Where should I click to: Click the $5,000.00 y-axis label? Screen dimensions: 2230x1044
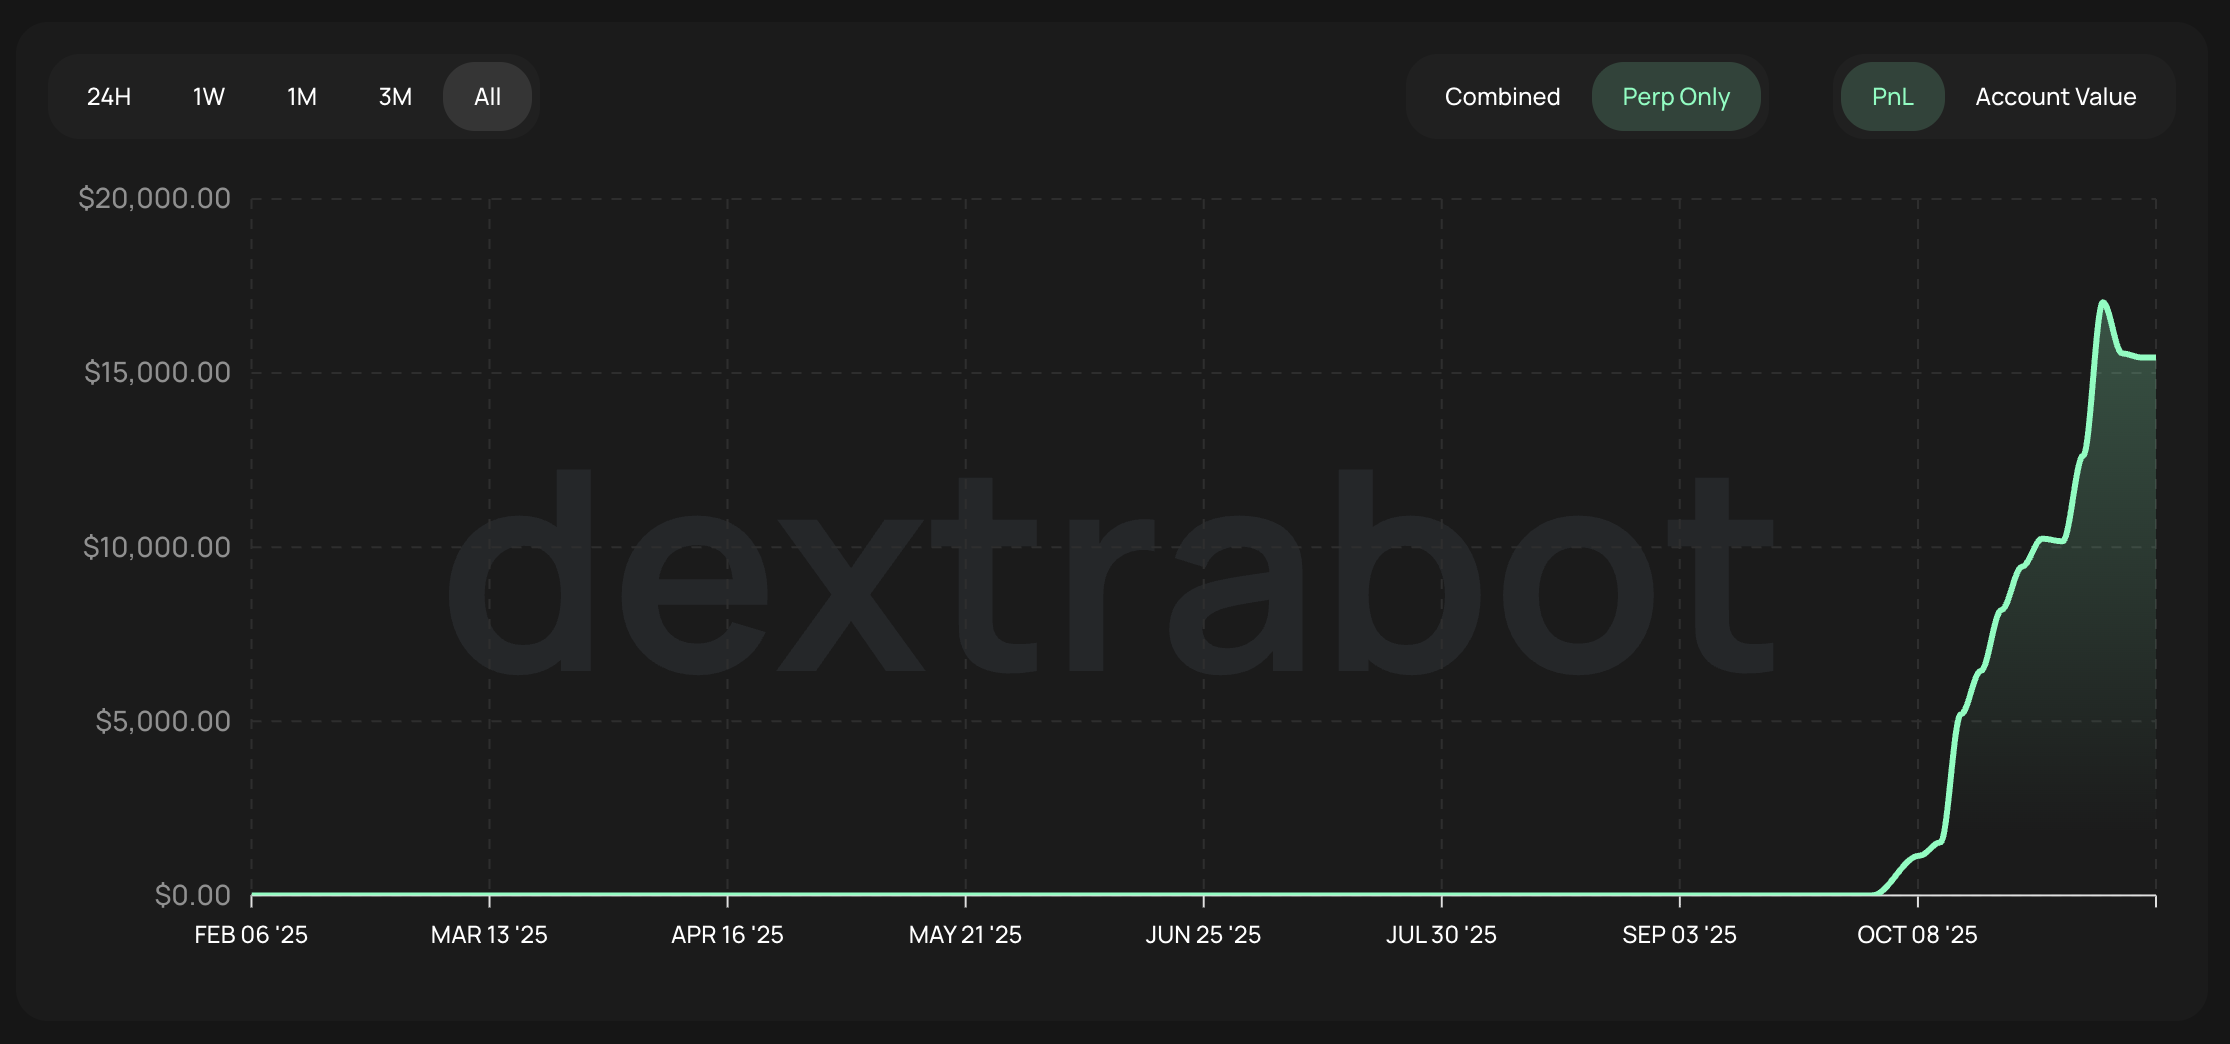click(163, 721)
